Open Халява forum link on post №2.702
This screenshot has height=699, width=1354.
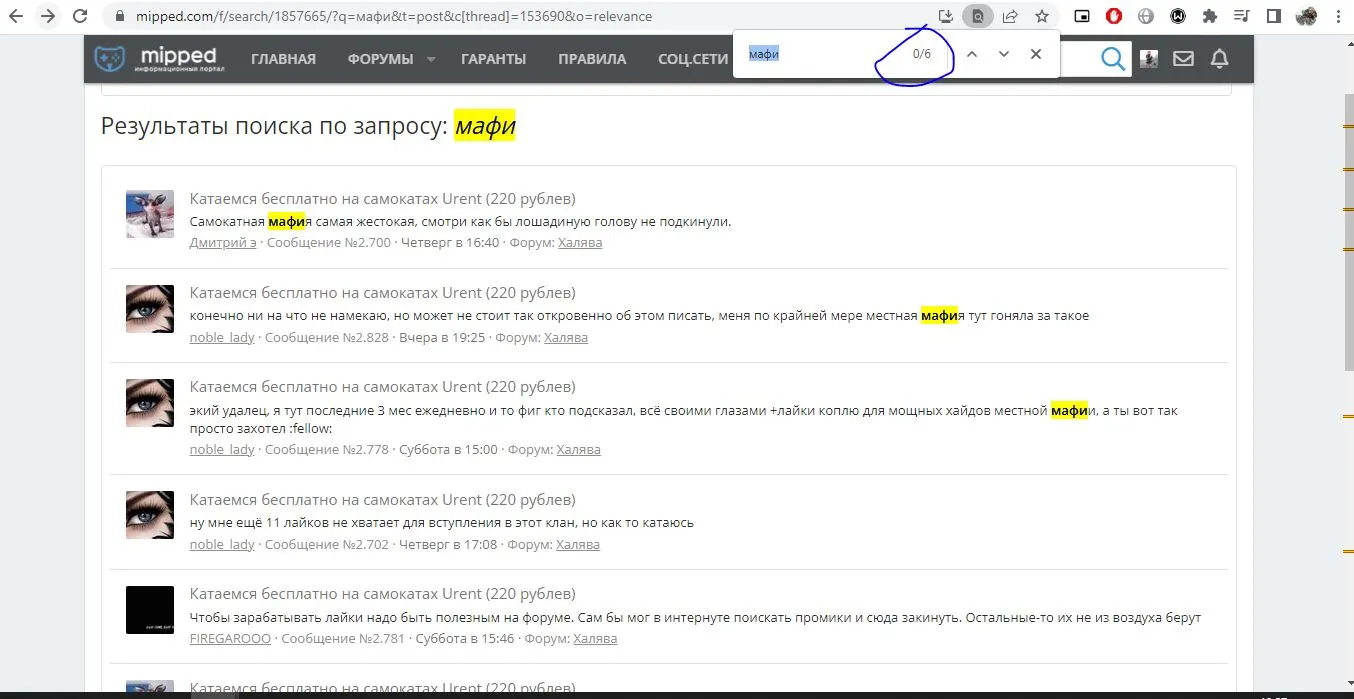click(x=578, y=545)
